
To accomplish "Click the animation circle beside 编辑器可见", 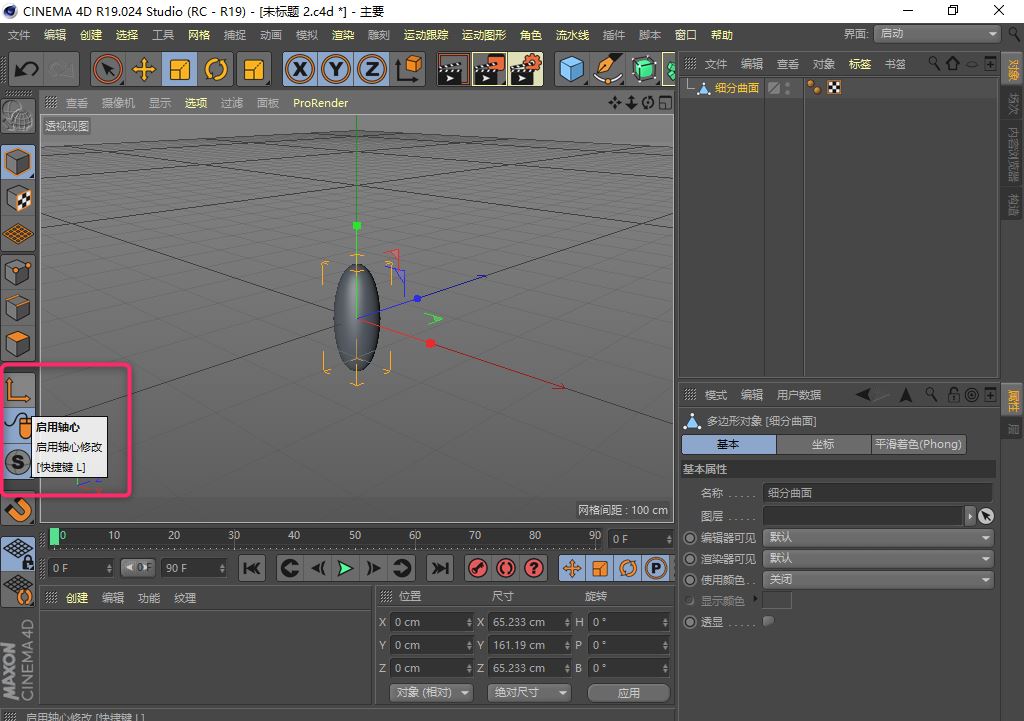I will pyautogui.click(x=690, y=537).
